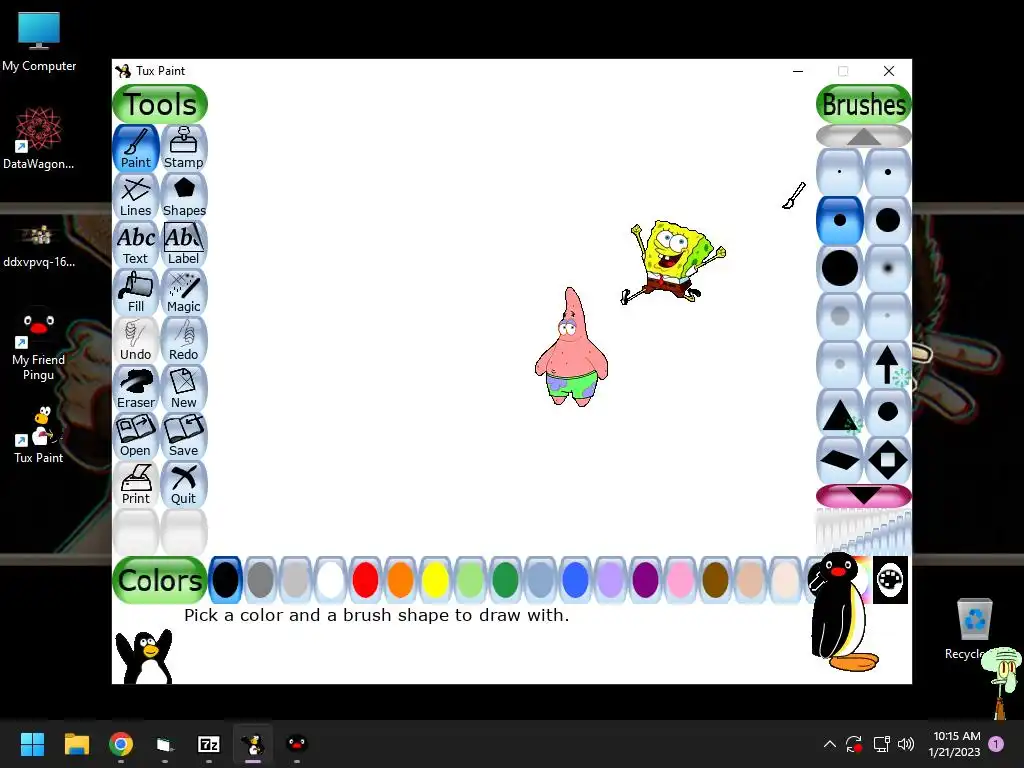Select the Paint tool
The image size is (1024, 768).
tap(136, 148)
